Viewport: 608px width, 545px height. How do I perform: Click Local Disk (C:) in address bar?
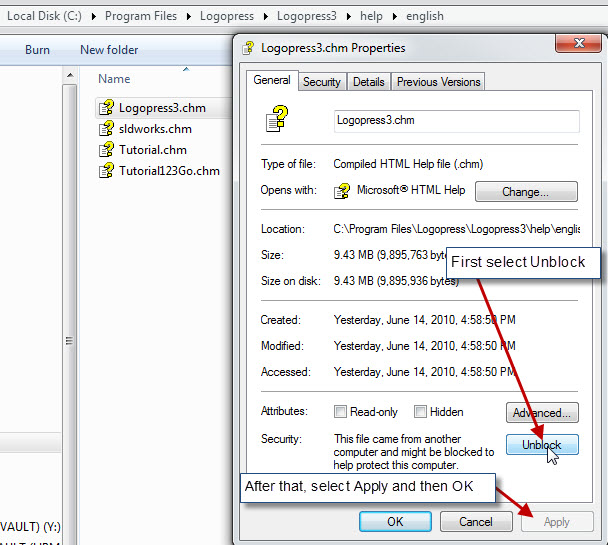[x=44, y=16]
